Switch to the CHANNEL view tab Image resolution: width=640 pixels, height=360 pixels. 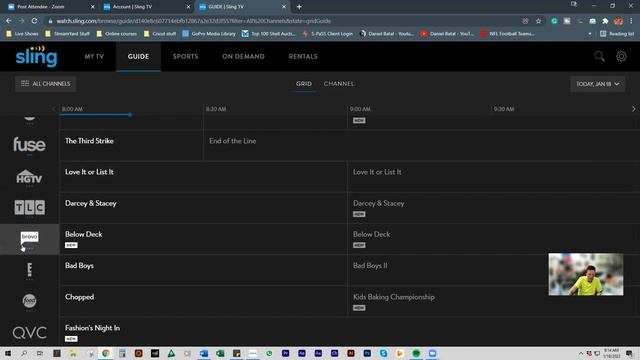pos(339,84)
